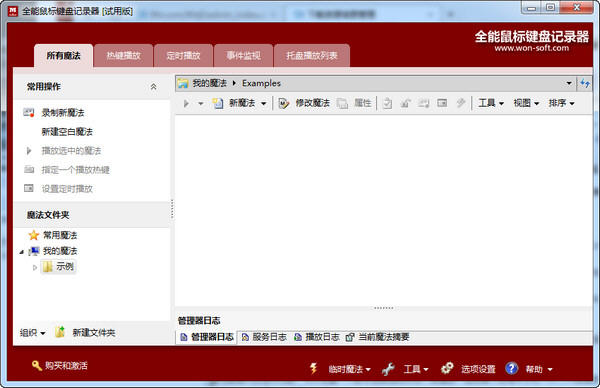The width and height of the screenshot is (600, 388).
Task: Close the 全能鼠标键盘记录器 window
Action: 577,7
